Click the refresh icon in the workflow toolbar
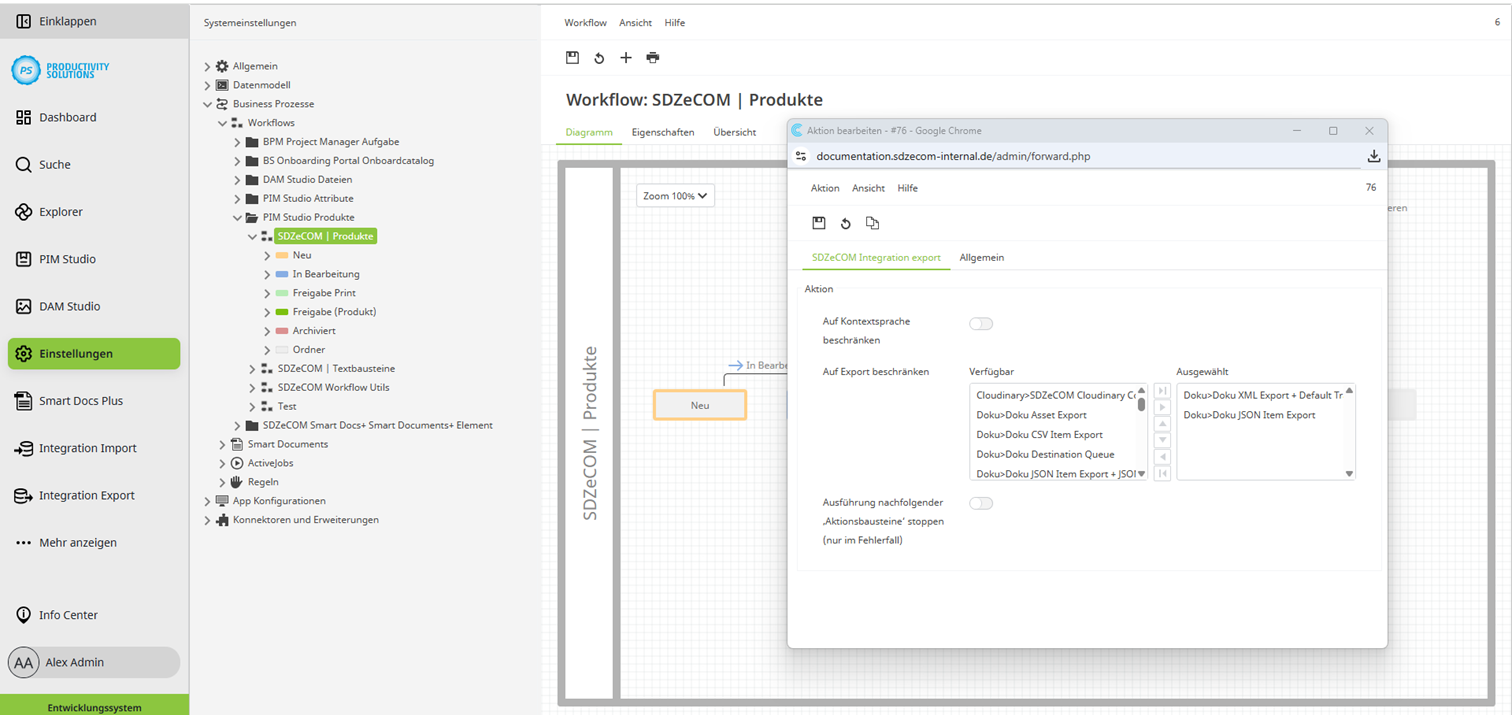 click(x=598, y=57)
